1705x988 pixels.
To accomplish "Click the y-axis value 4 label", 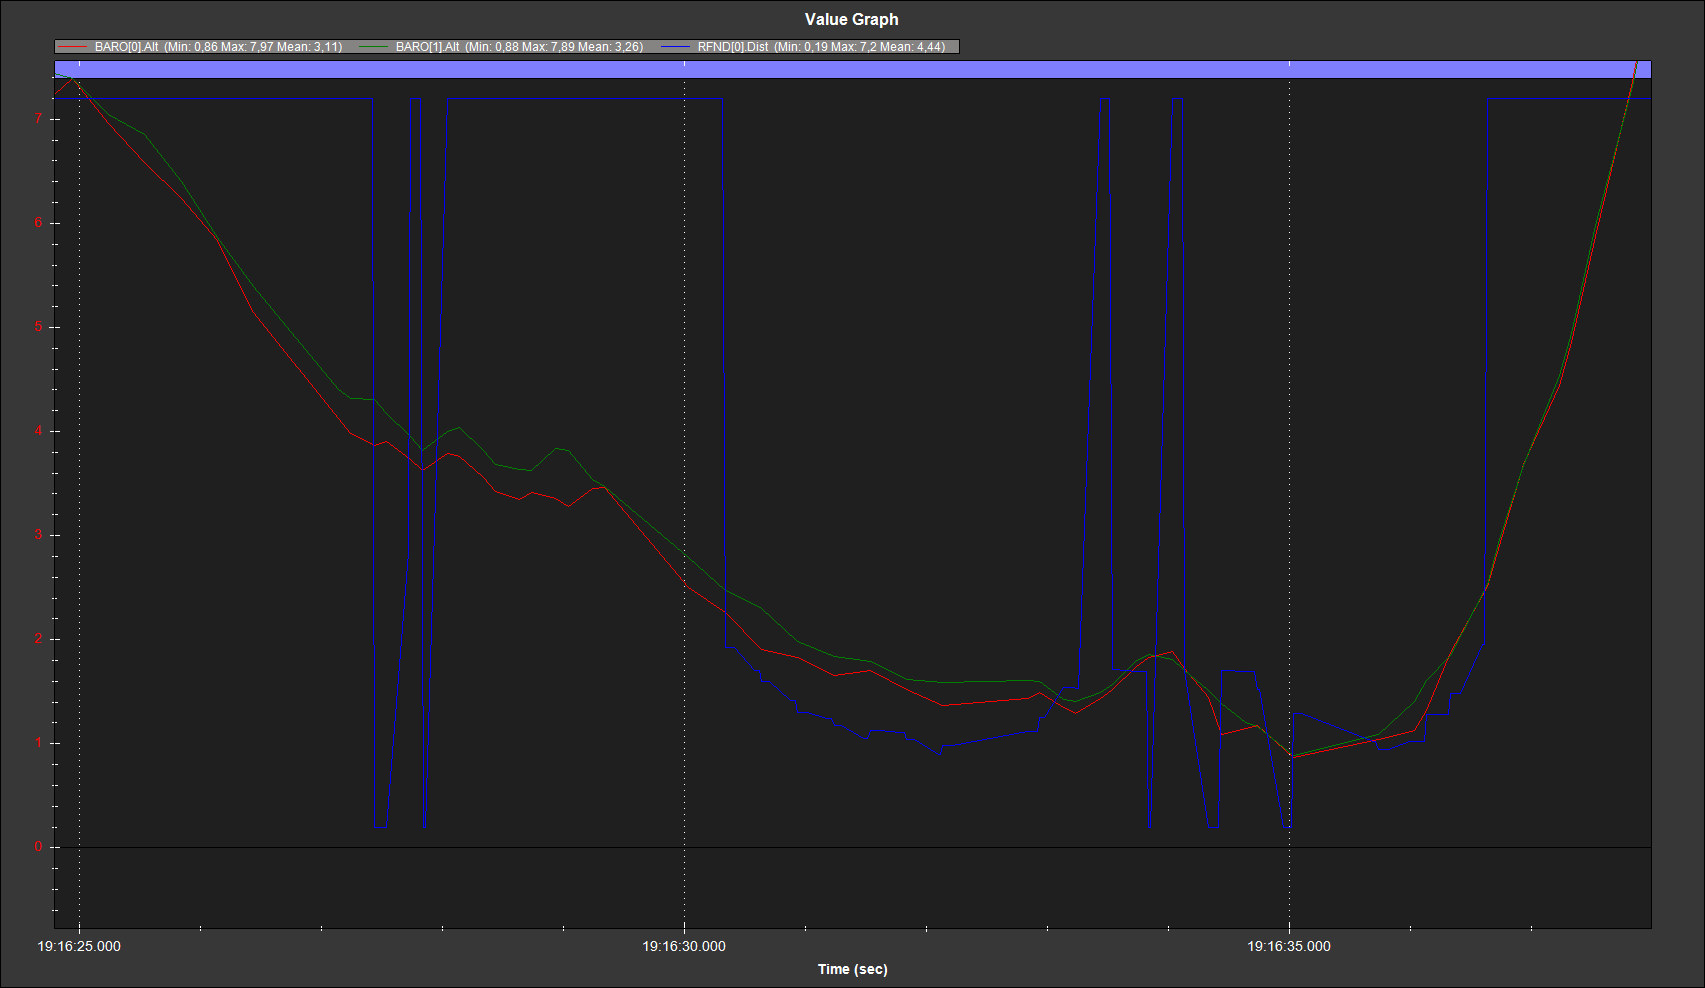I will pyautogui.click(x=39, y=431).
